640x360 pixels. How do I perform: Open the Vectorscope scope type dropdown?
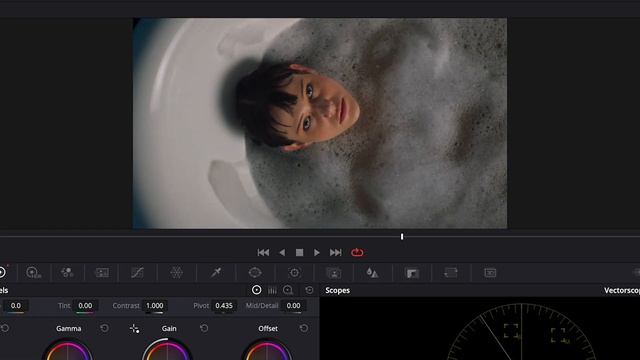coord(622,290)
